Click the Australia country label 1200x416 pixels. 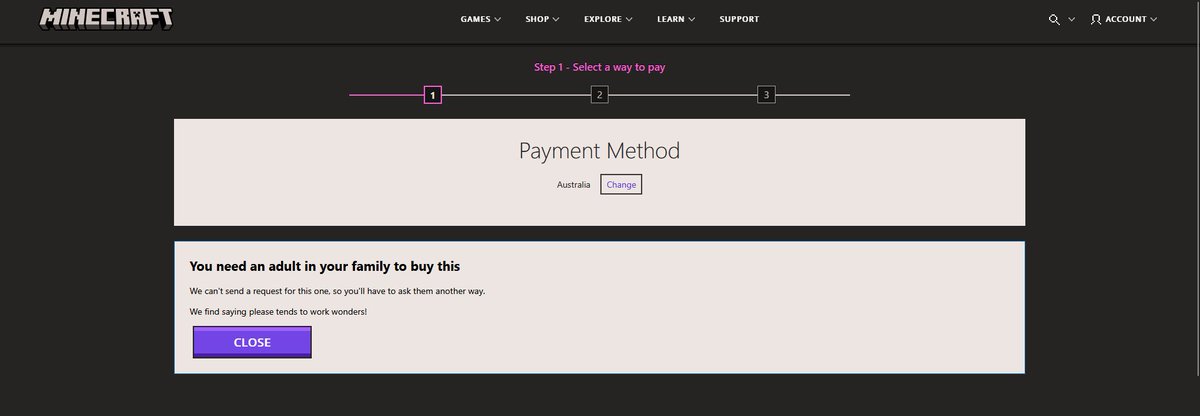coord(573,185)
